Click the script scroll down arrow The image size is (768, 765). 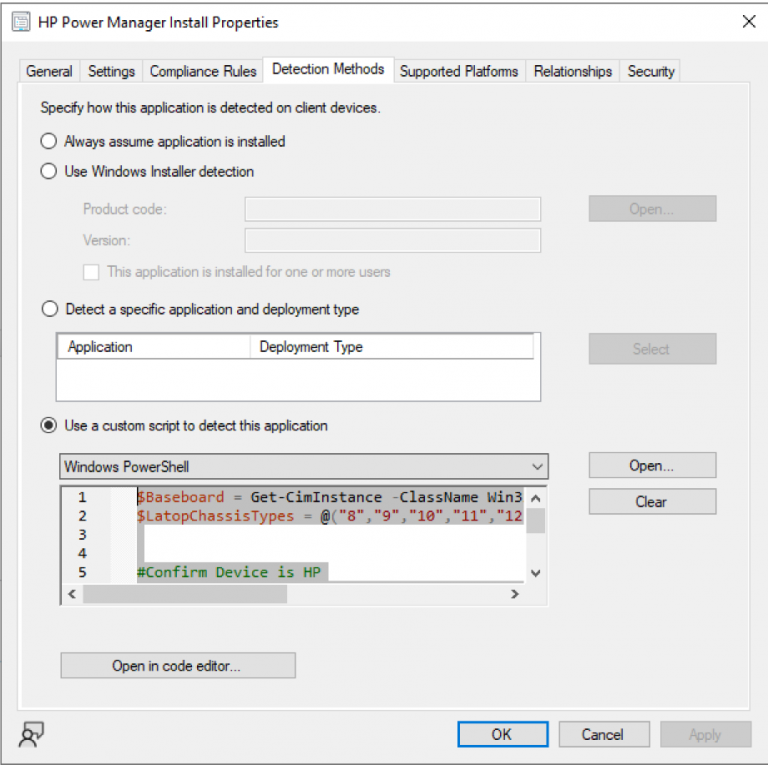[536, 573]
